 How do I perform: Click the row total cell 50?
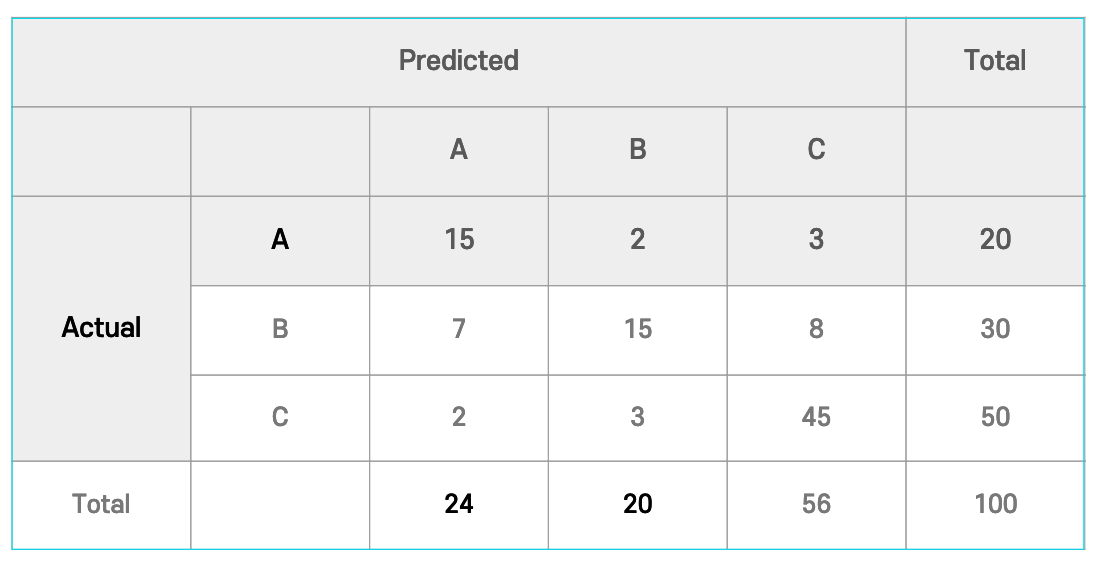pos(995,418)
